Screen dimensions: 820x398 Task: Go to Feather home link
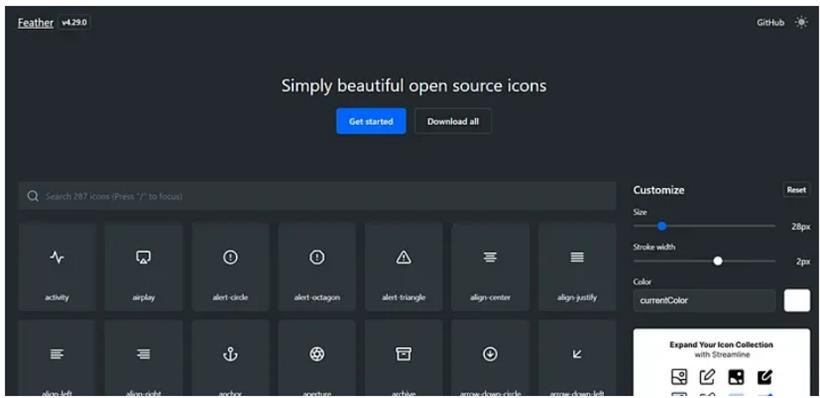pyautogui.click(x=36, y=22)
